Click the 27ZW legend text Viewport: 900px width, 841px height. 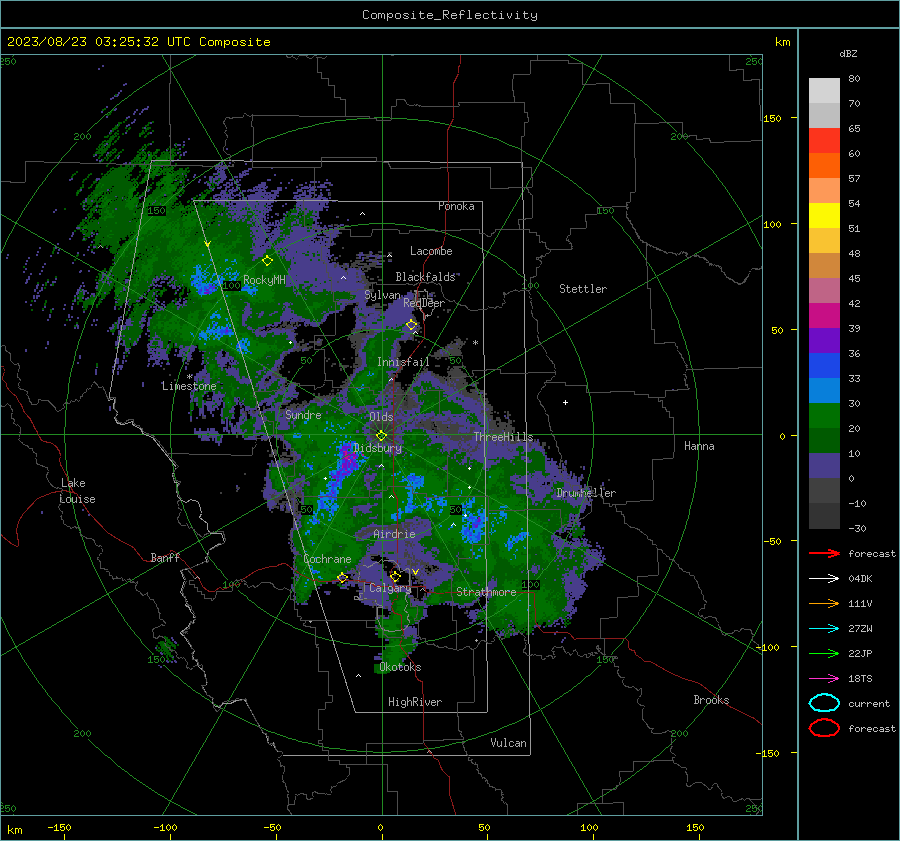pyautogui.click(x=860, y=629)
